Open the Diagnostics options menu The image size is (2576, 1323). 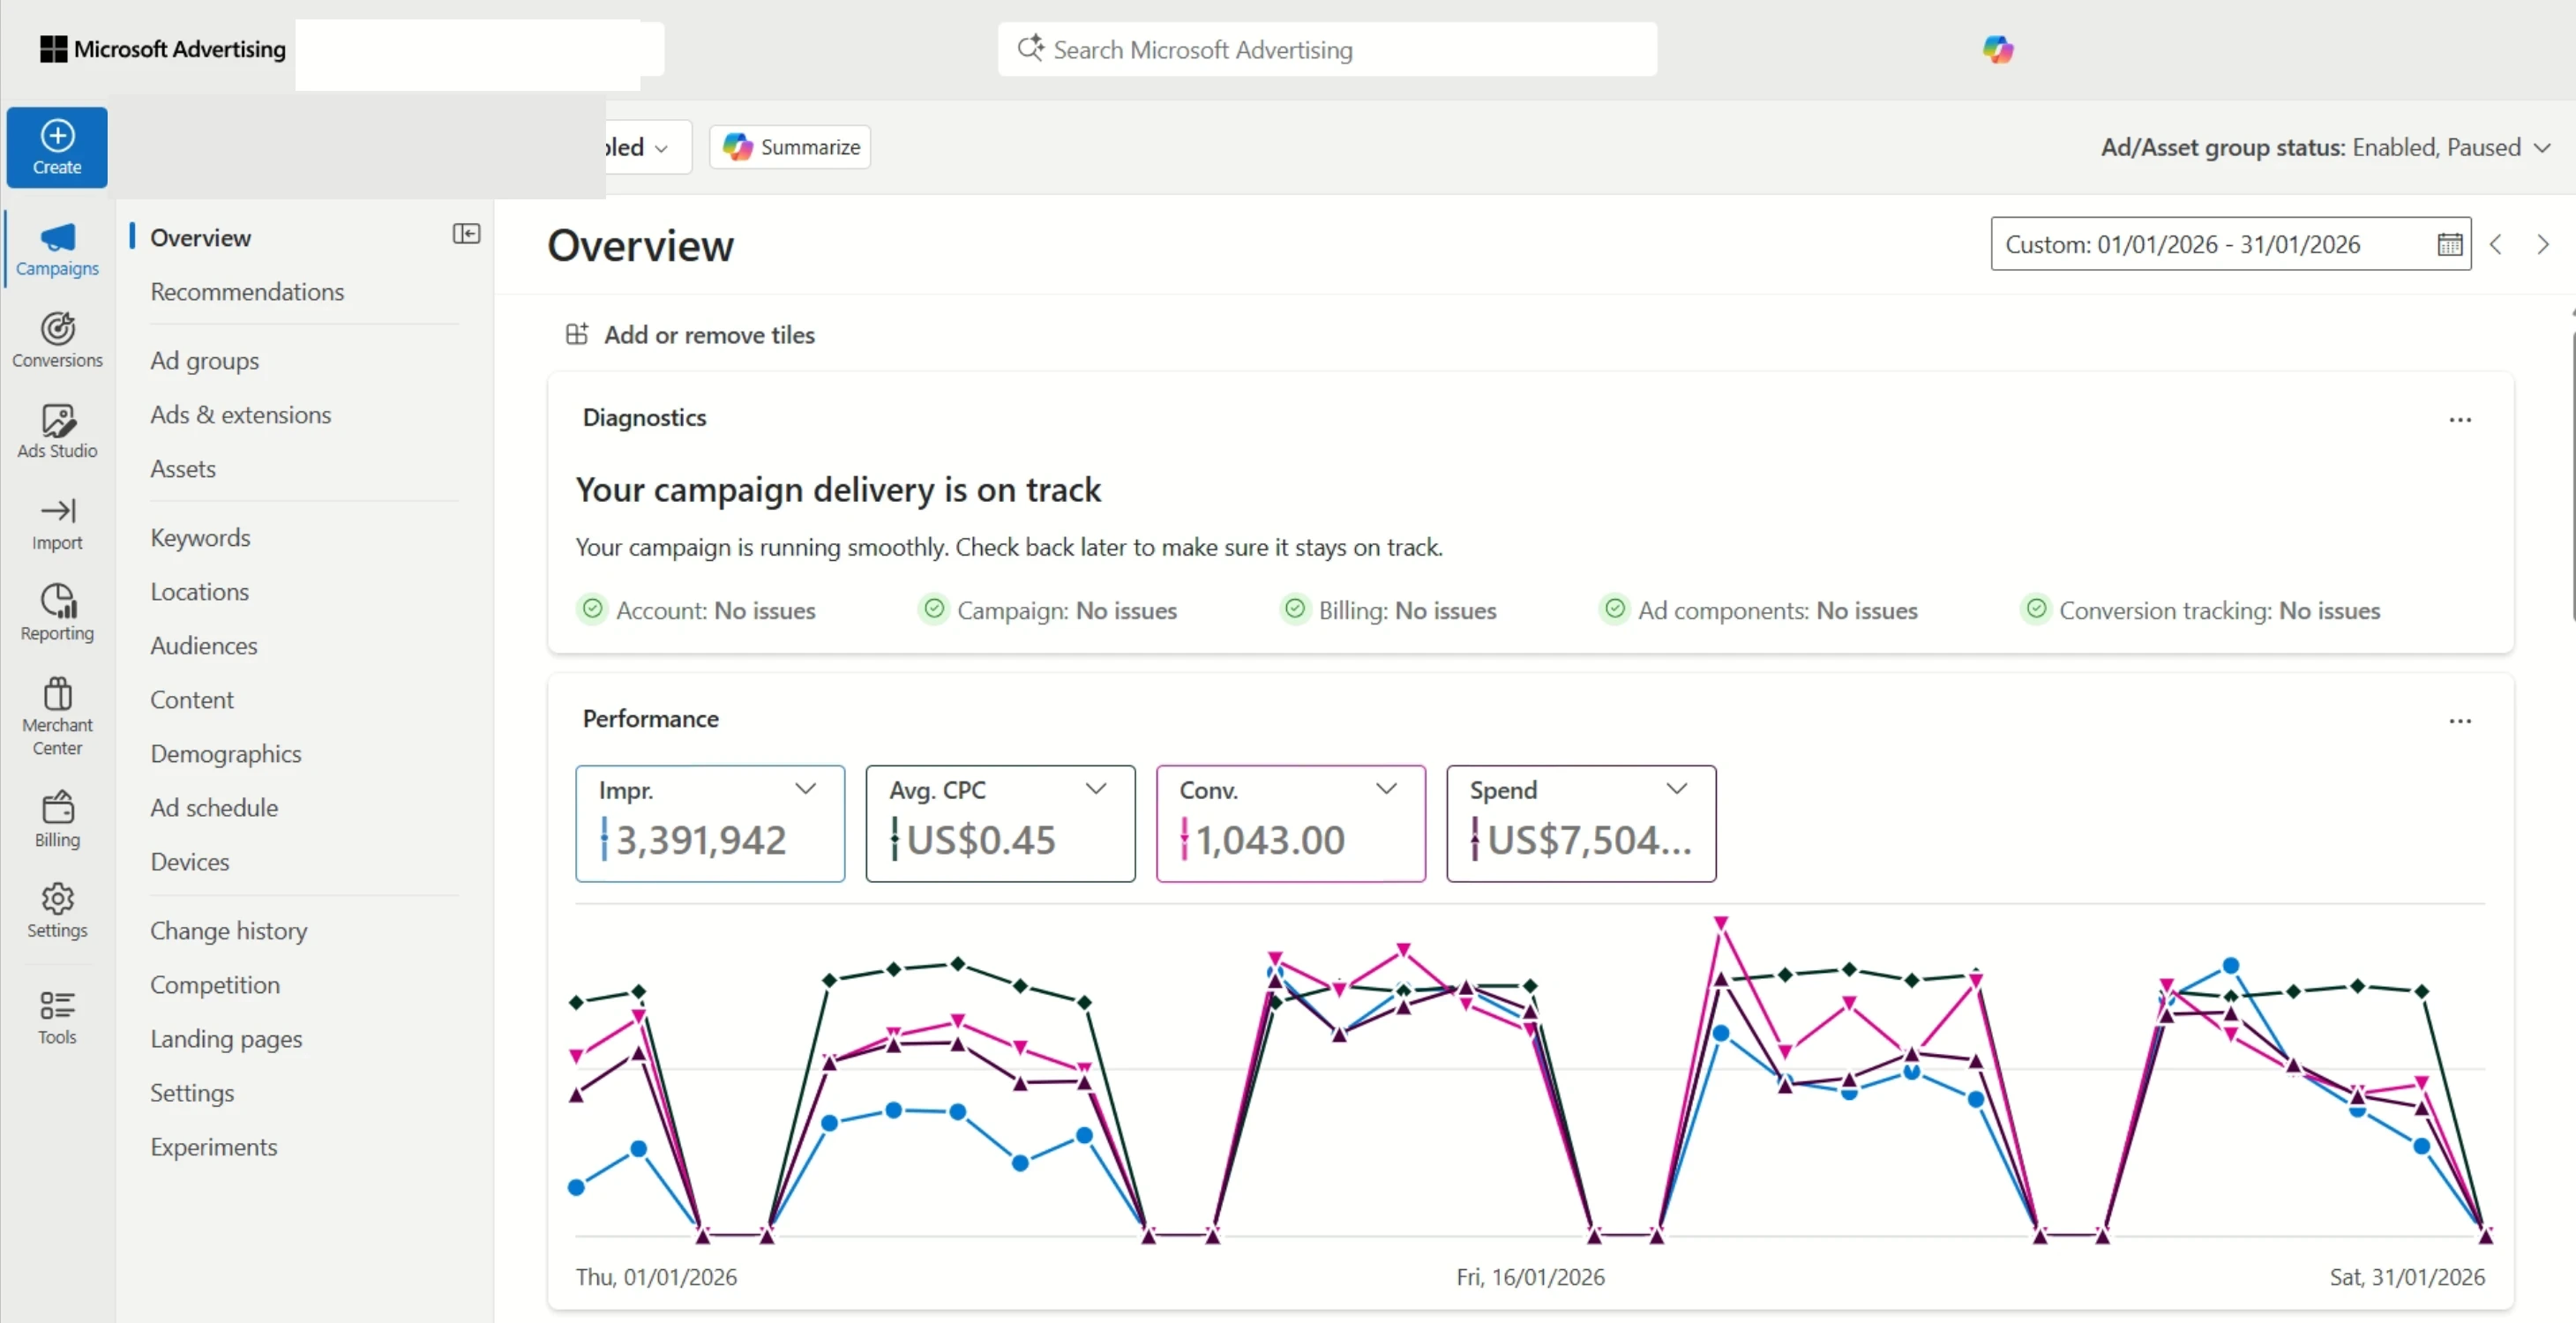pos(2460,419)
